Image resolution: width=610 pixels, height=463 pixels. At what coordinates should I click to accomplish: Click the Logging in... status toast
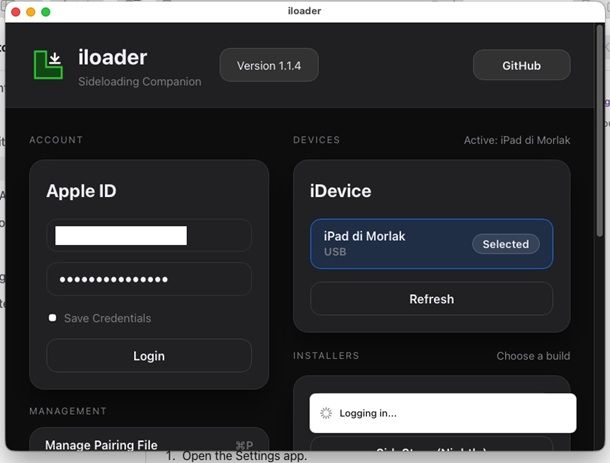pos(443,413)
